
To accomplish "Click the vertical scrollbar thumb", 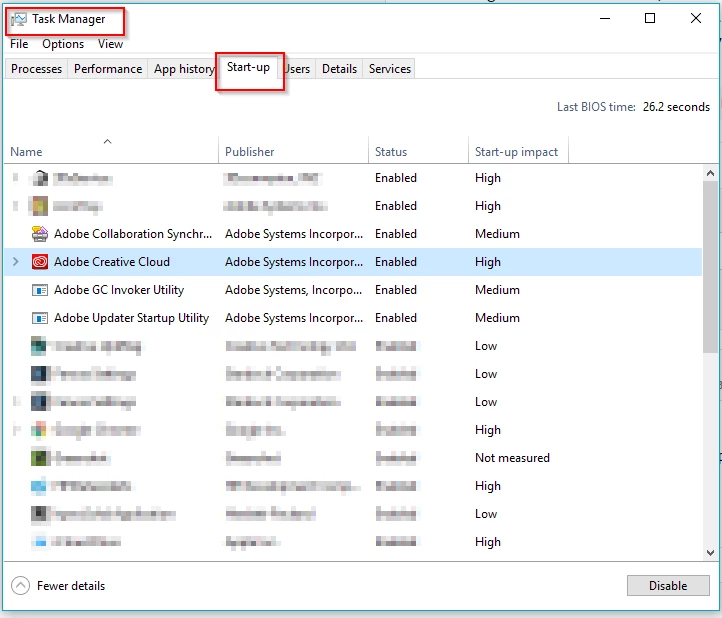I will 710,267.
